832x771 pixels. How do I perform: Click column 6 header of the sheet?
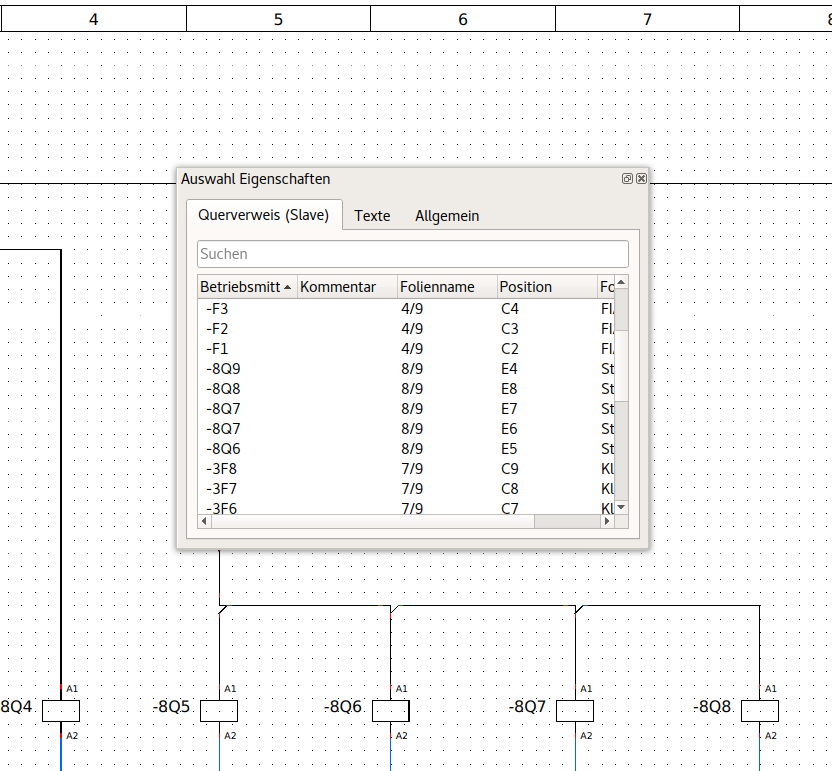point(463,19)
